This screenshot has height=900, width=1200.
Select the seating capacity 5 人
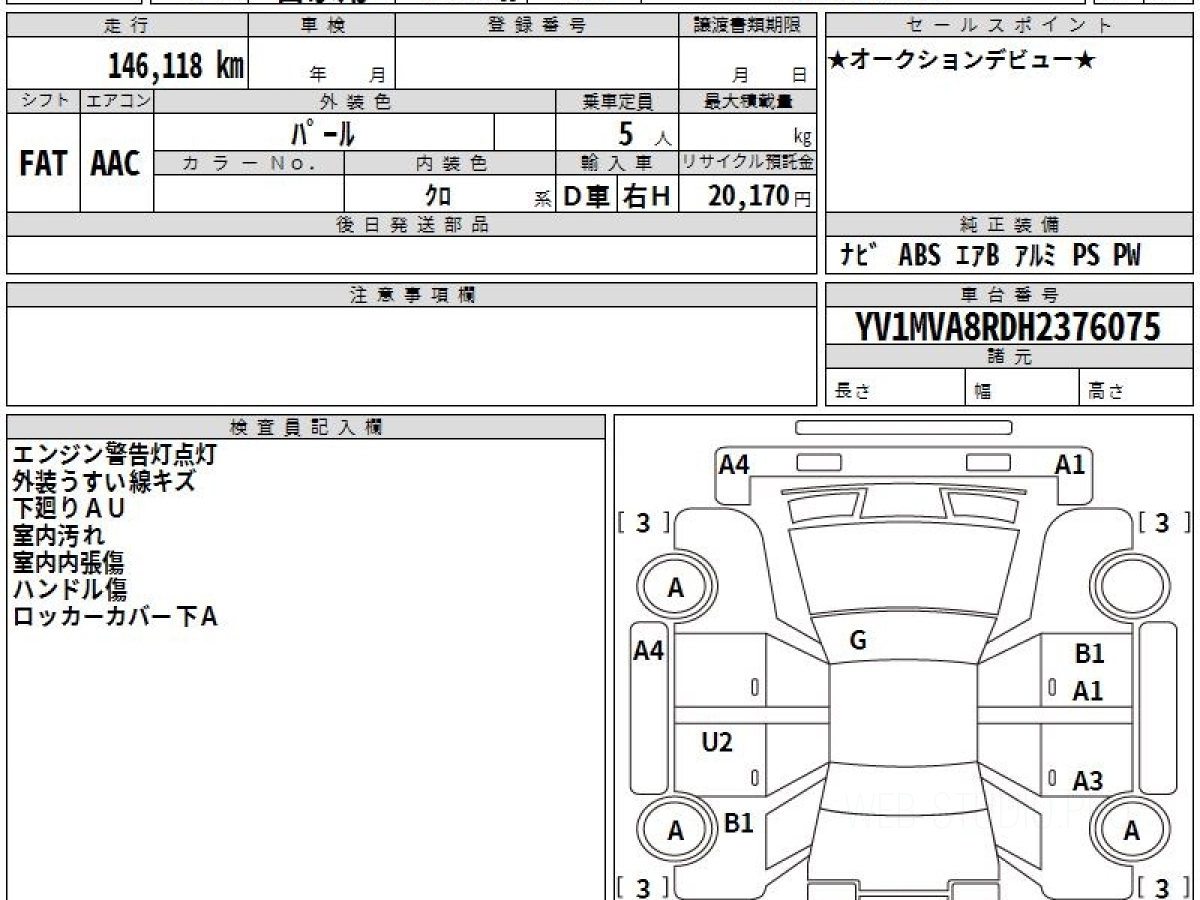click(643, 134)
